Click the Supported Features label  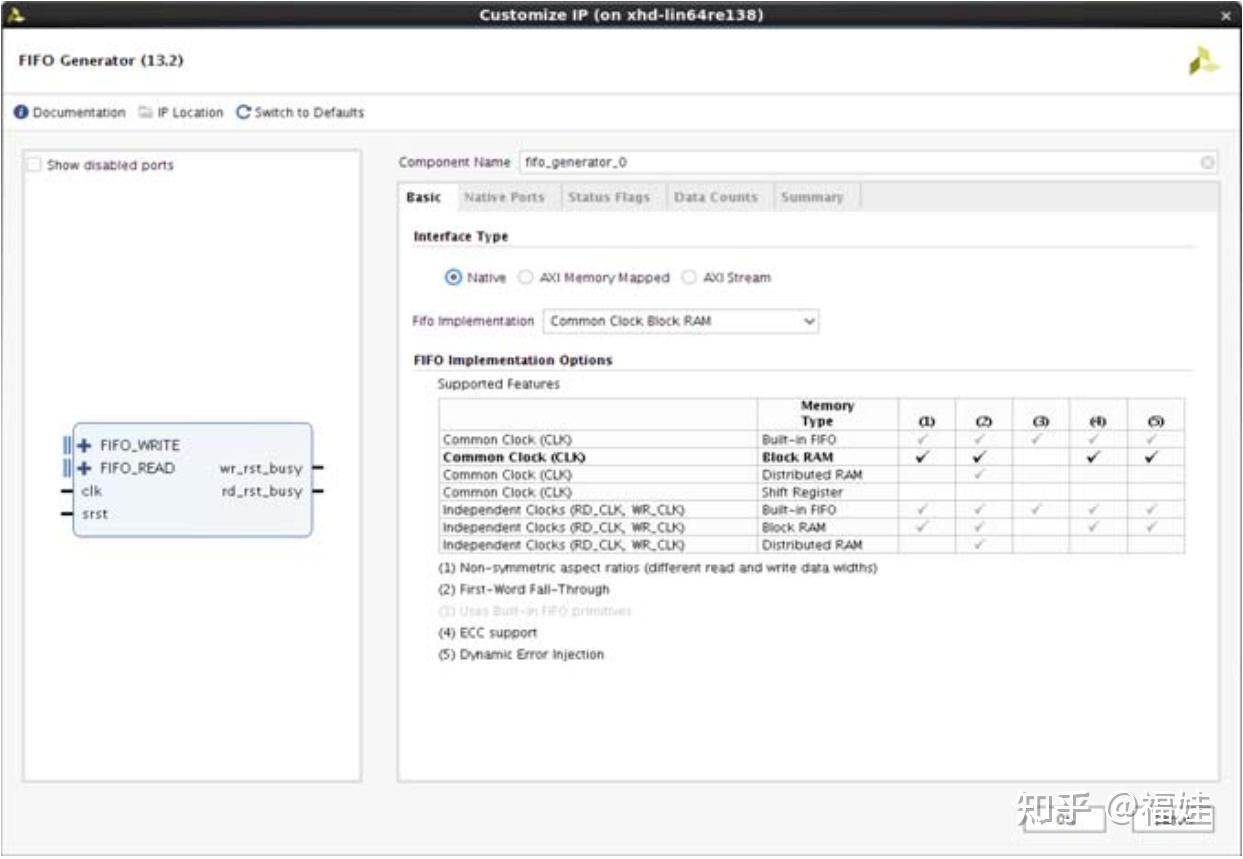pos(498,385)
